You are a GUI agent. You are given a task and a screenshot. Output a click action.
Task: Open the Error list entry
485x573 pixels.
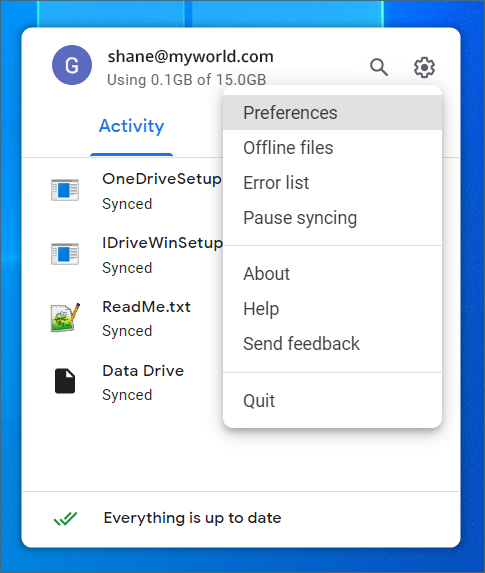[x=332, y=183]
